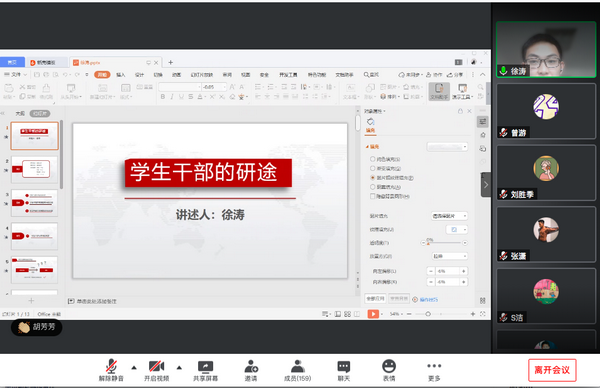
Task: Open the 插入 ribbon tab
Action: pyautogui.click(x=121, y=75)
